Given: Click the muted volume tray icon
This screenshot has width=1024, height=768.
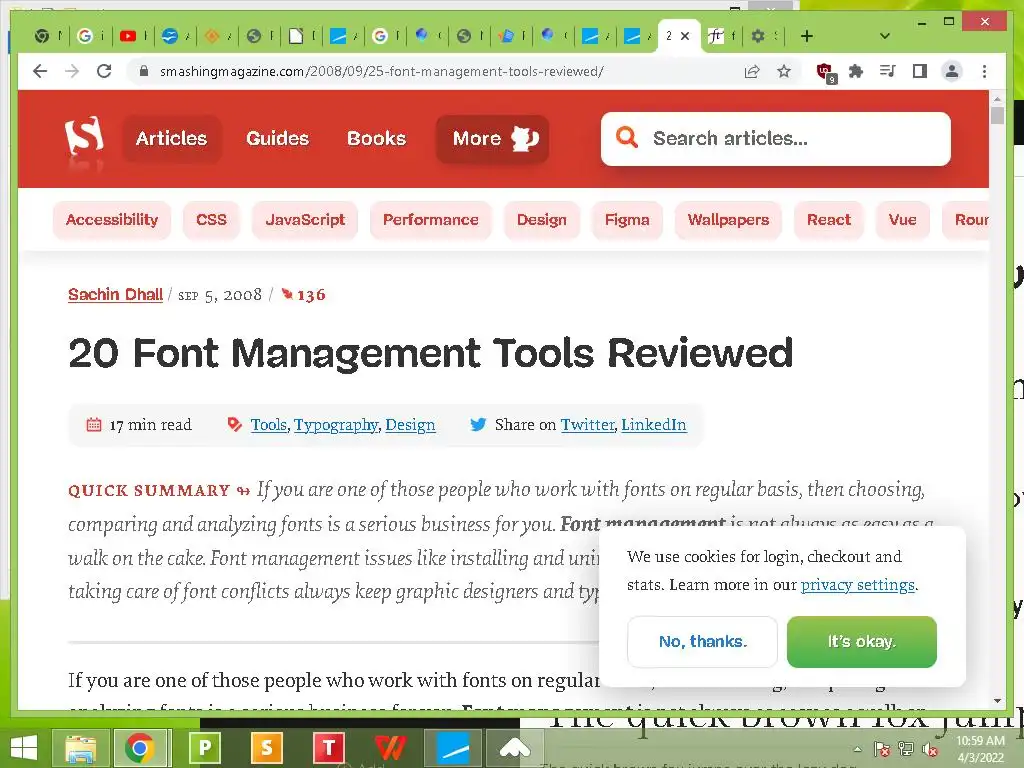Looking at the screenshot, I should click(x=930, y=750).
